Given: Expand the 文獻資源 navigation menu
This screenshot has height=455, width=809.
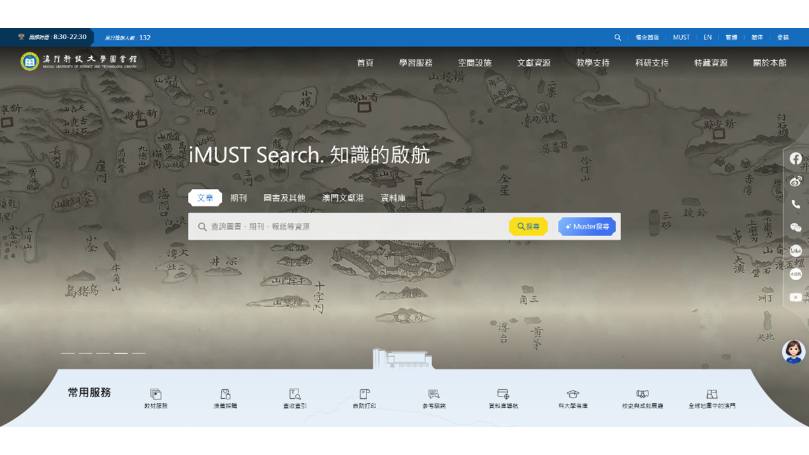Looking at the screenshot, I should pyautogui.click(x=533, y=63).
